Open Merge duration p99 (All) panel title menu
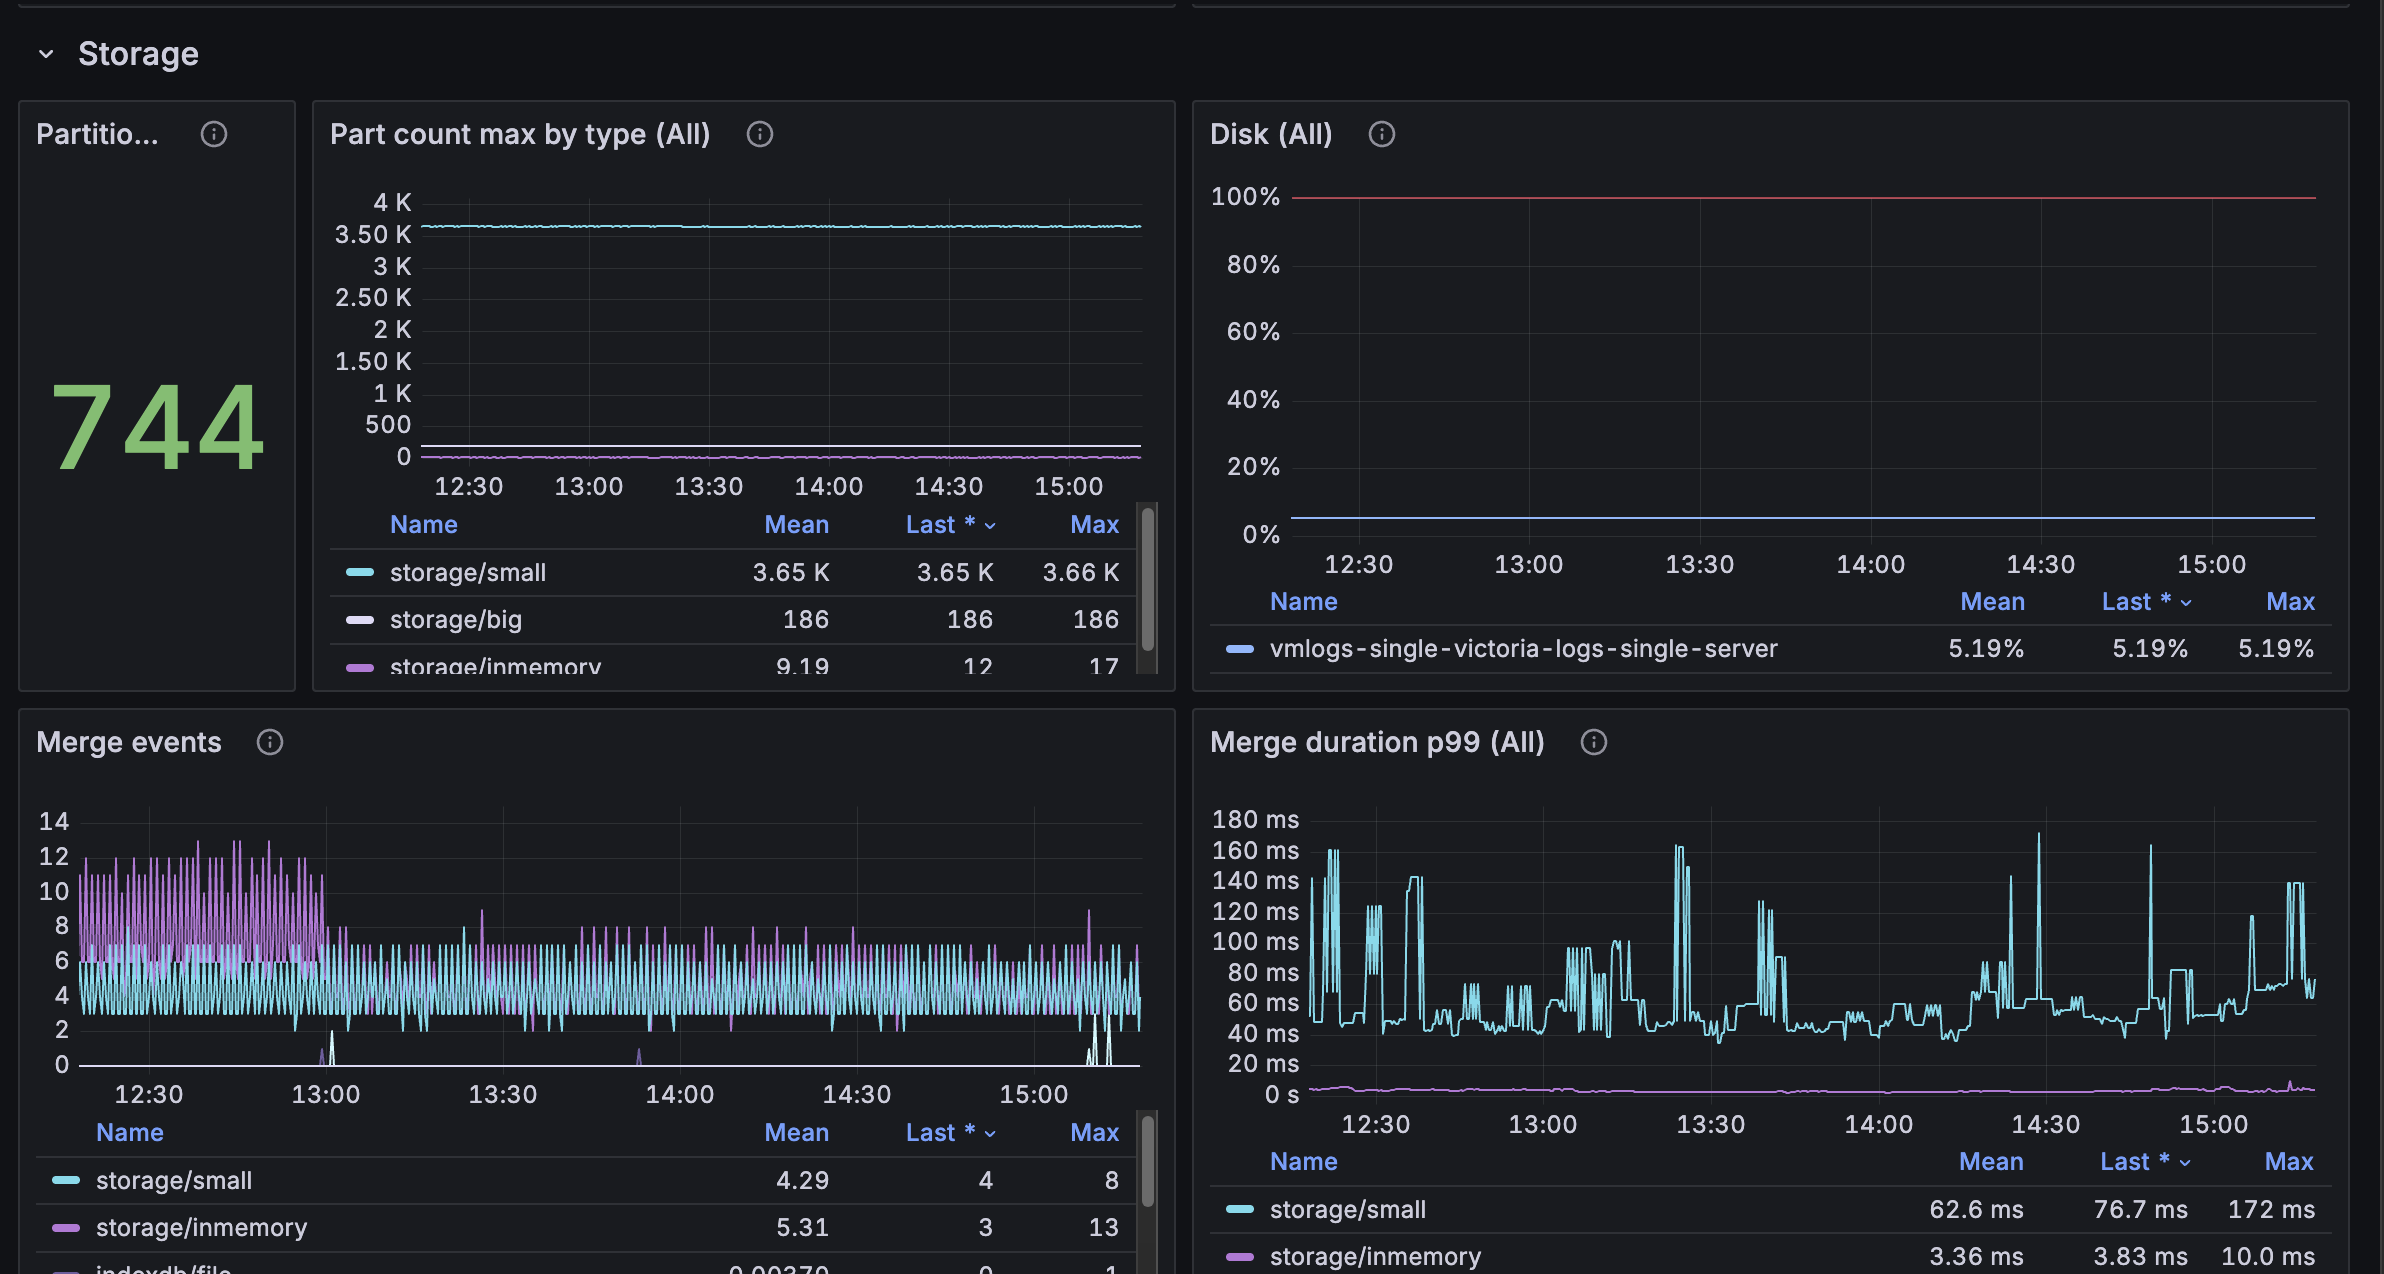Viewport: 2384px width, 1274px height. pyautogui.click(x=1376, y=742)
